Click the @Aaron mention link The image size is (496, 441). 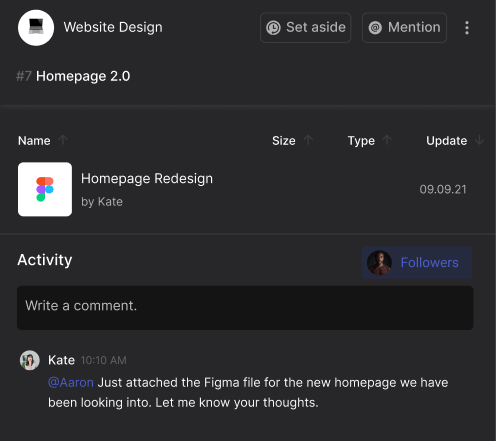pyautogui.click(x=71, y=382)
